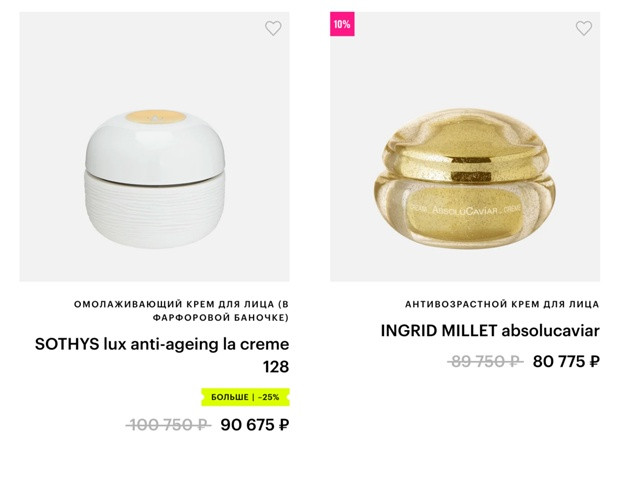Click the АНТИВОЗРАСТНОЙ КРЕМ ДЛЯ ЛИЦА category label
Viewport: 640px width, 484px height.
(502, 304)
